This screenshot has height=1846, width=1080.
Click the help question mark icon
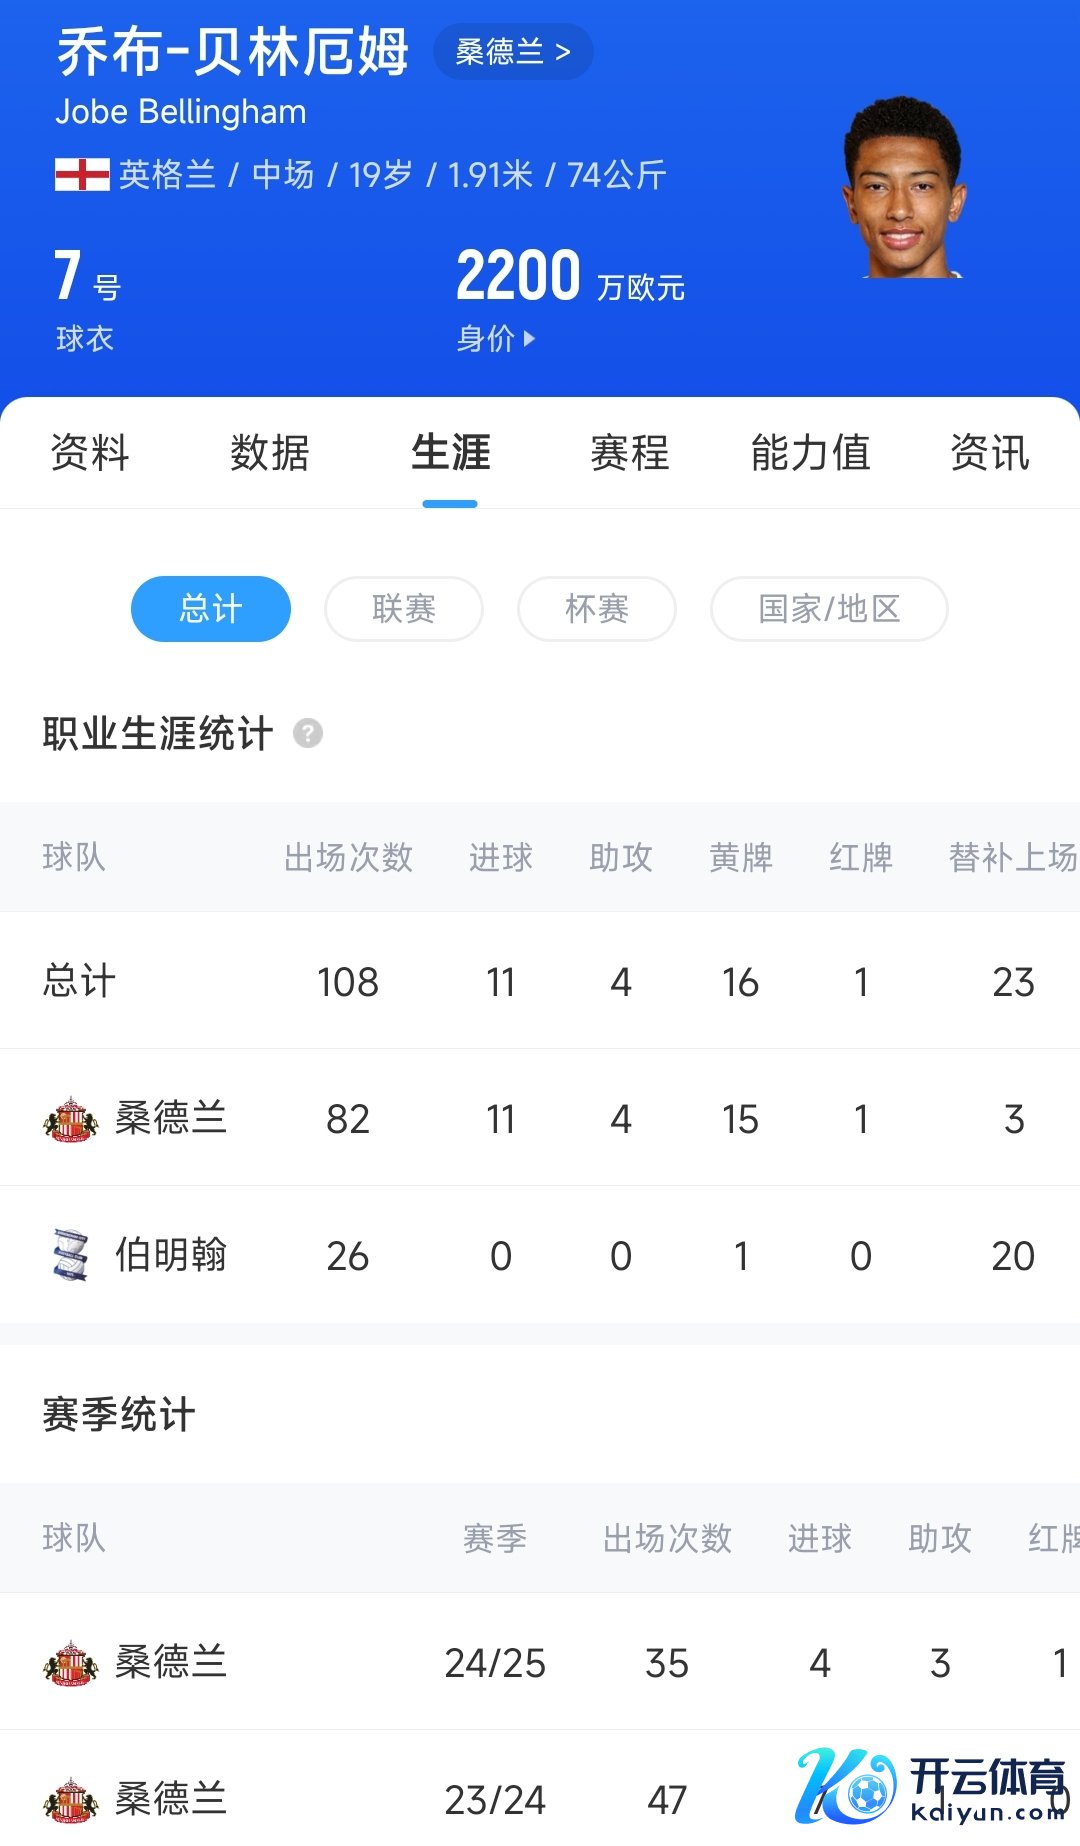(x=308, y=733)
